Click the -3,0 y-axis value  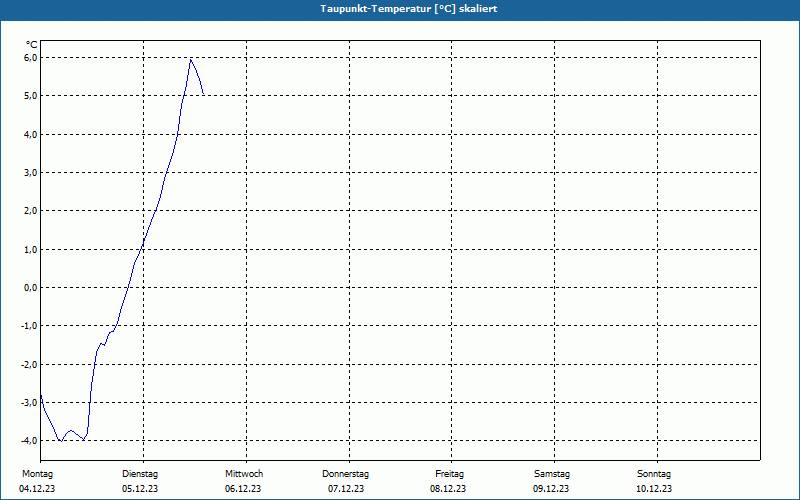coord(30,403)
